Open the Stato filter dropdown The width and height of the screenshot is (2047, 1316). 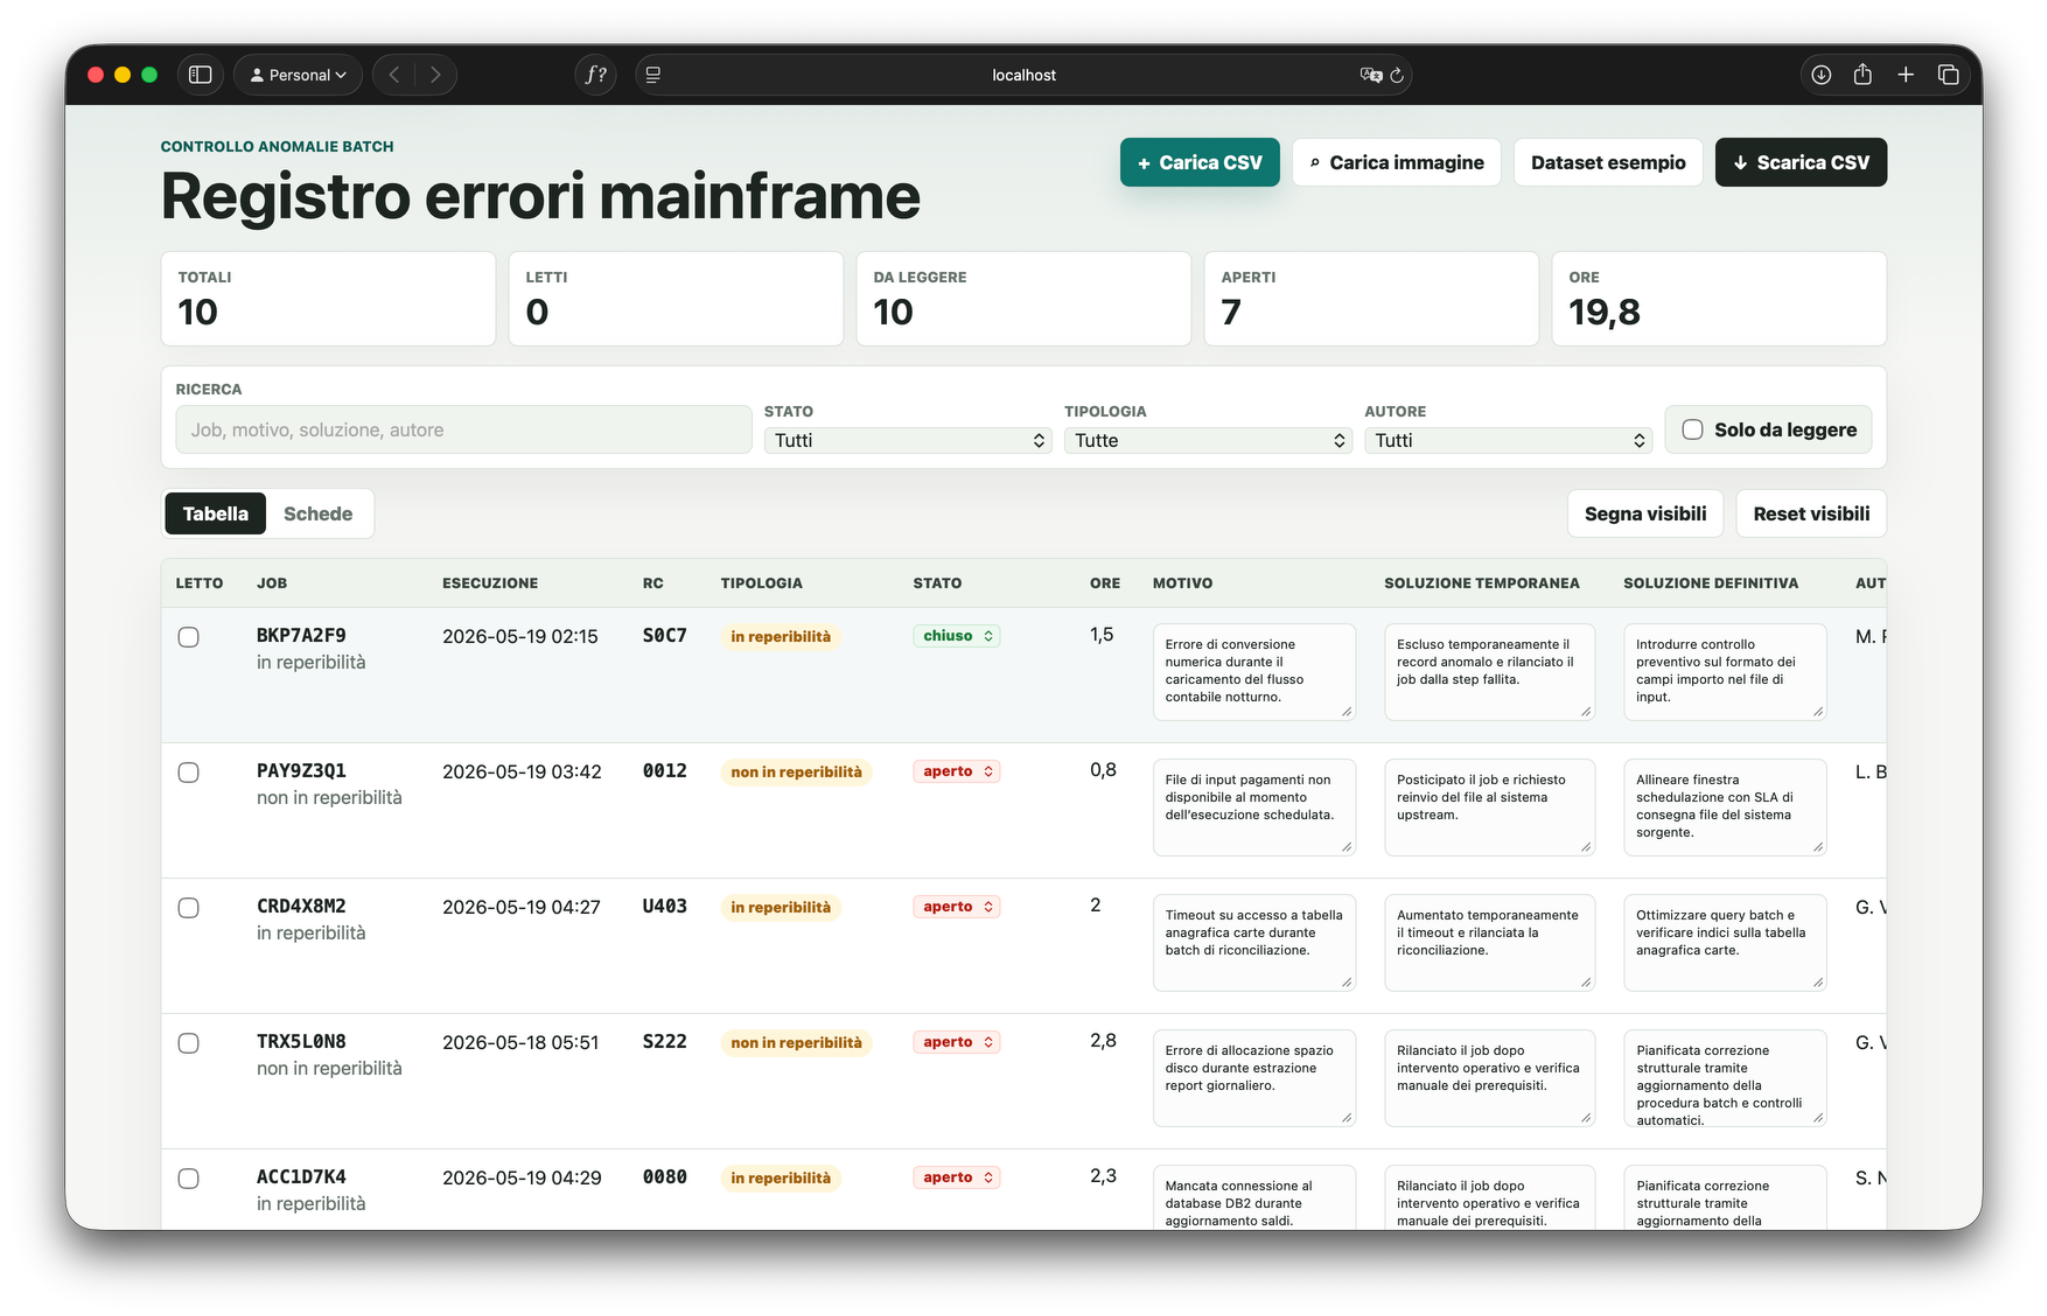coord(907,440)
